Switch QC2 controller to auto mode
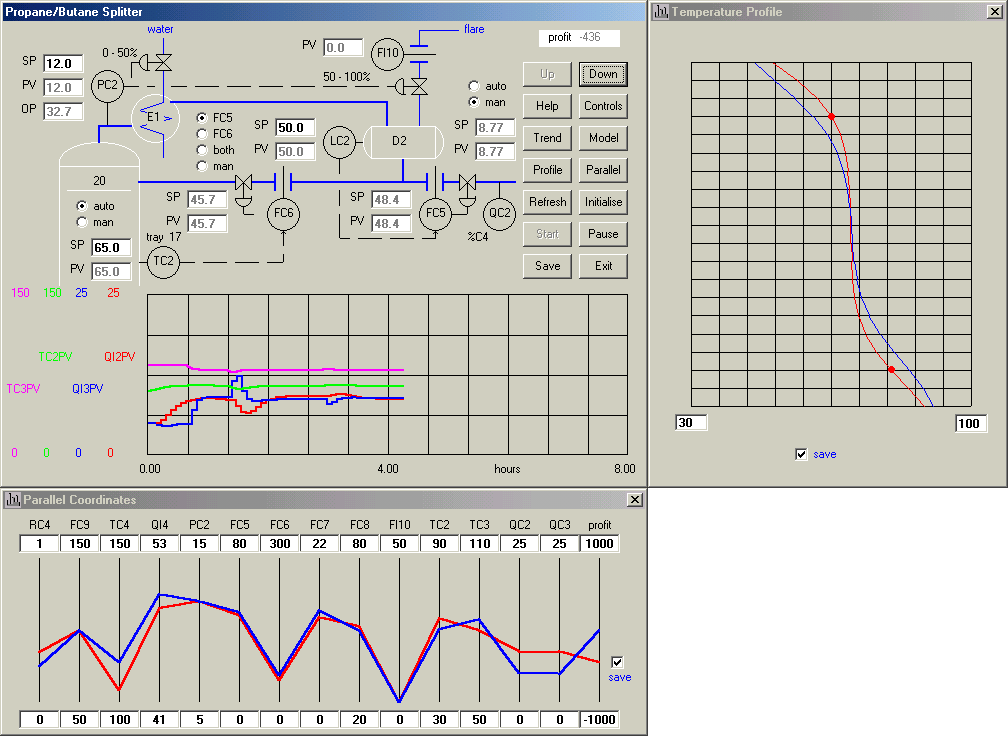The width and height of the screenshot is (1008, 736). (474, 86)
